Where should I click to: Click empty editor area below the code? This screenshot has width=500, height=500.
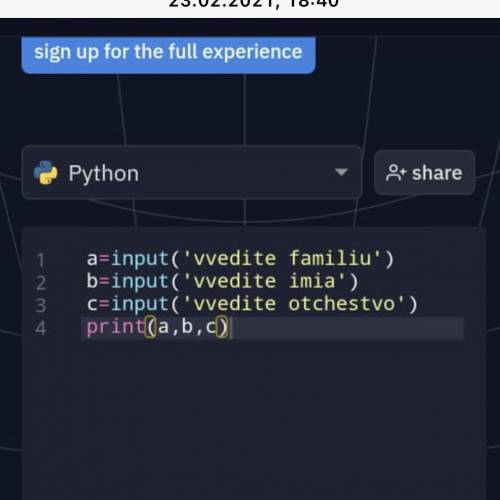[x=253, y=417]
